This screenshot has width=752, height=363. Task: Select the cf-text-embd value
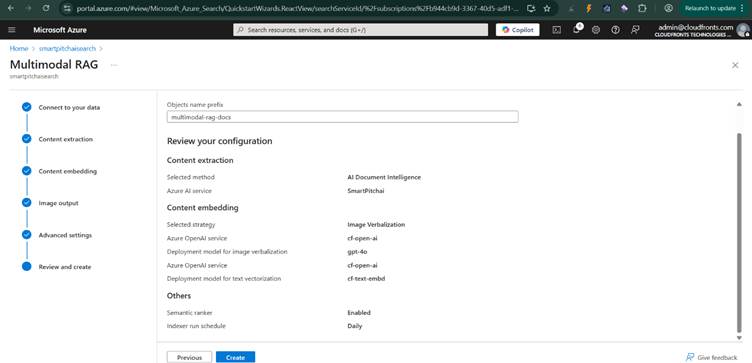(366, 278)
